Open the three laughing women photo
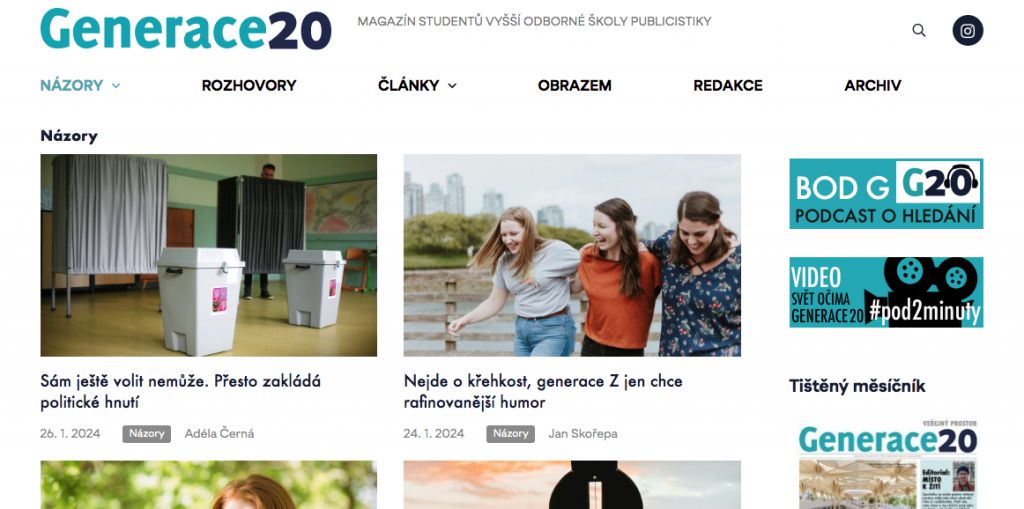This screenshot has height=509, width=1024. [572, 255]
